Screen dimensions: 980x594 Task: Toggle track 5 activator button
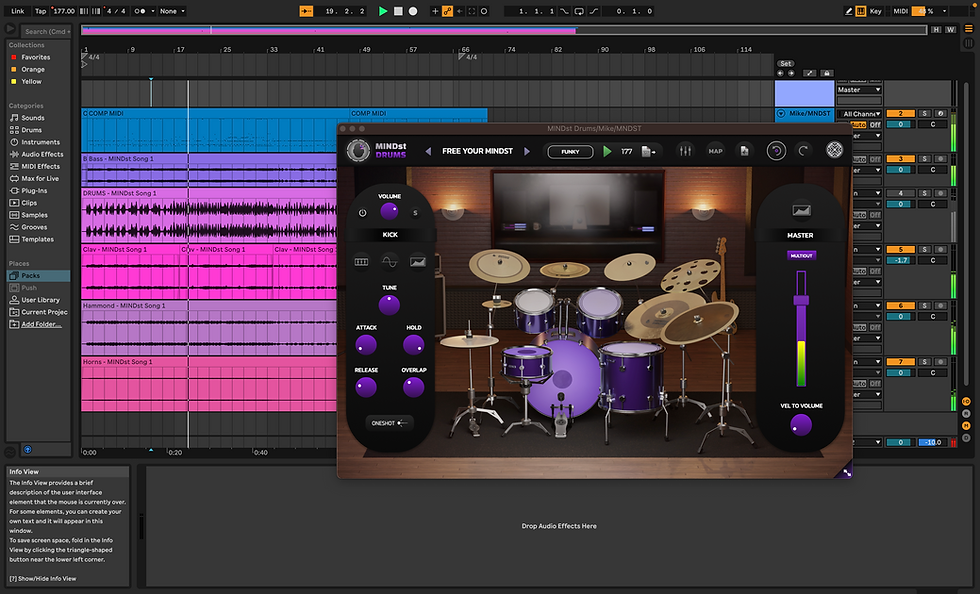(901, 249)
